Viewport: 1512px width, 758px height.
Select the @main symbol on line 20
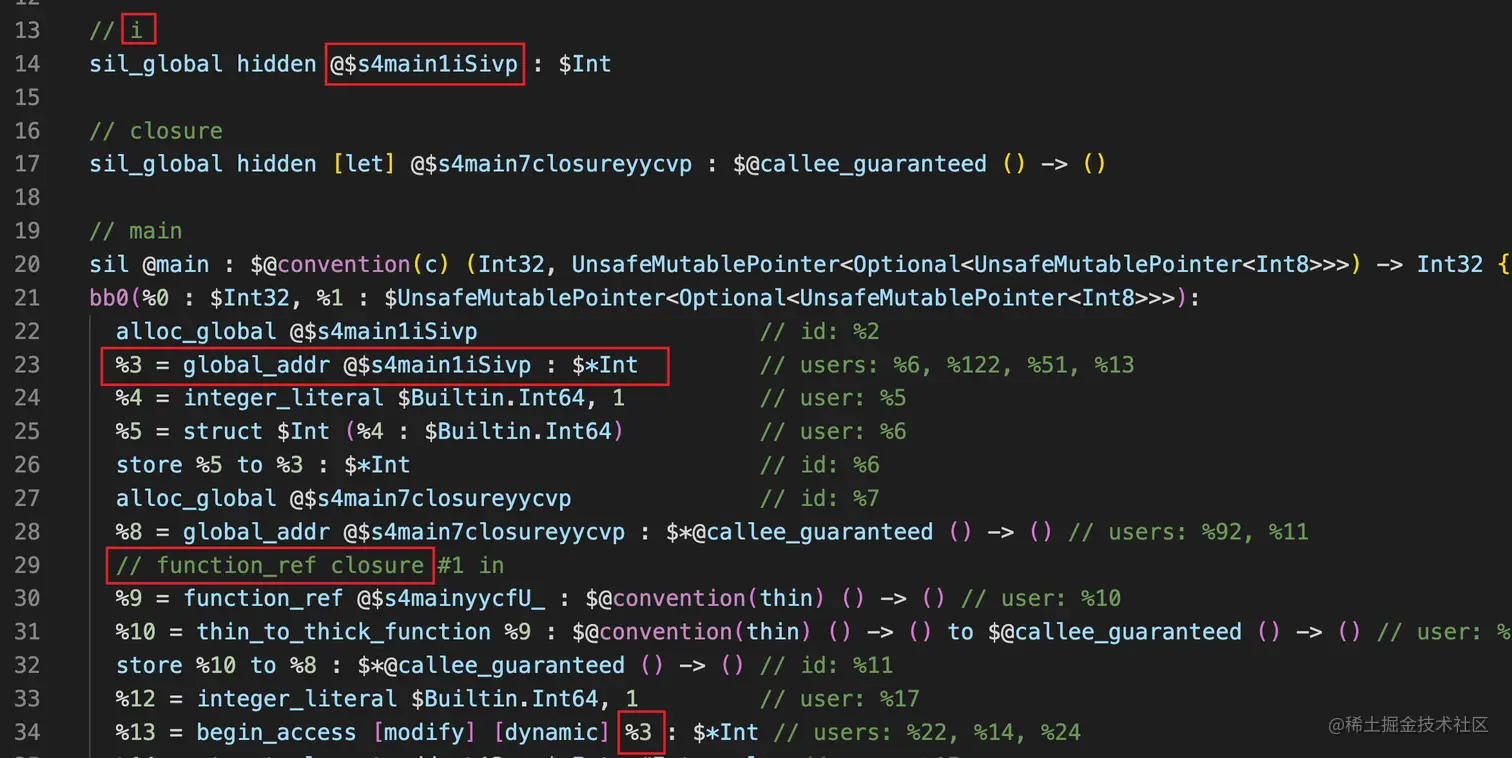(176, 263)
